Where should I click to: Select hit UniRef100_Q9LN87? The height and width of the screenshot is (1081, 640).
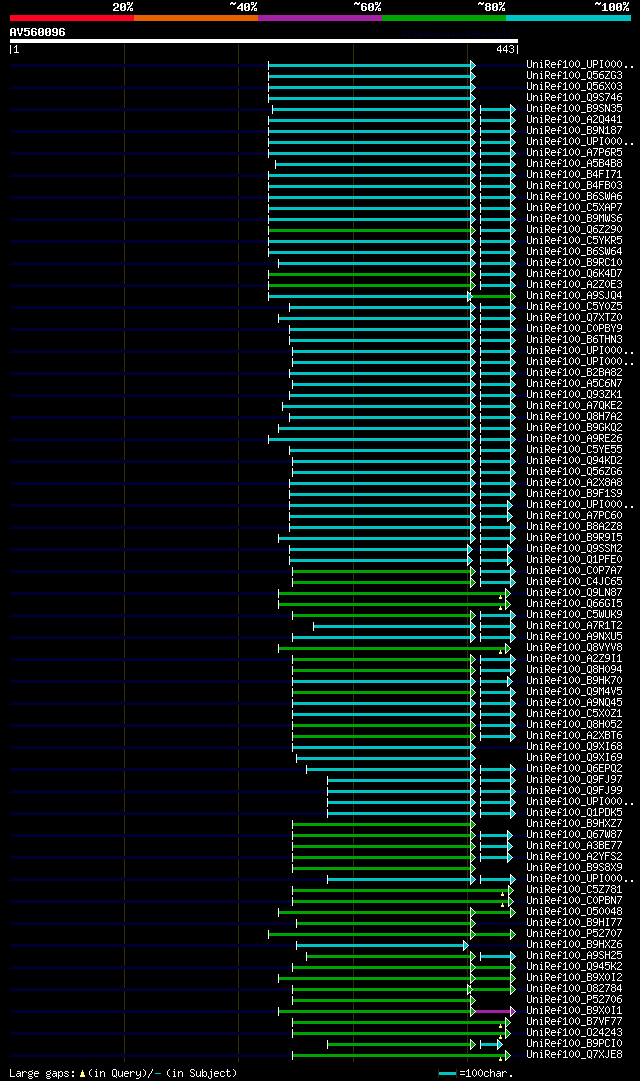[574, 594]
